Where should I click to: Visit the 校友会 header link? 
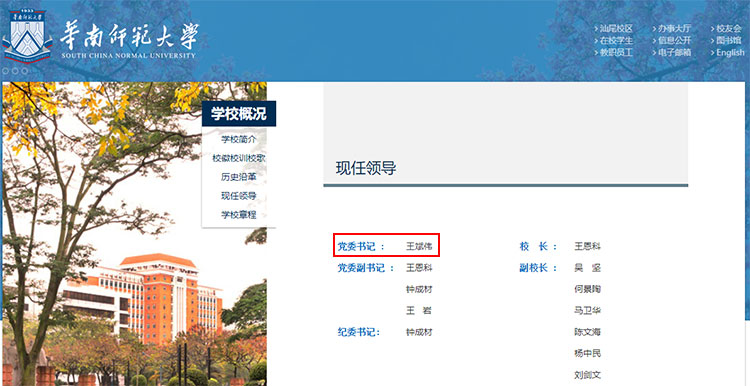(726, 29)
